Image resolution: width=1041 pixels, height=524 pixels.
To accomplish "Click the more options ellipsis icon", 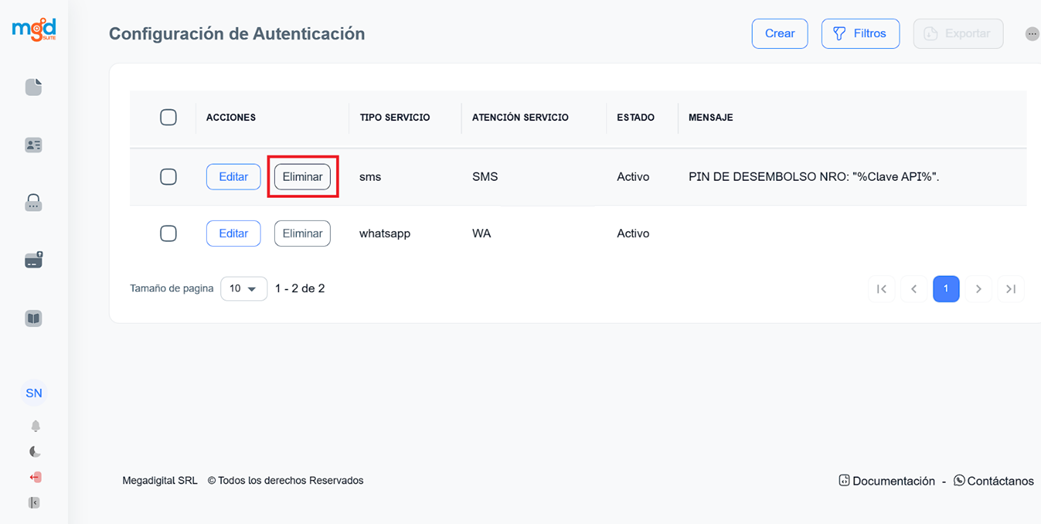I will coord(1032,34).
